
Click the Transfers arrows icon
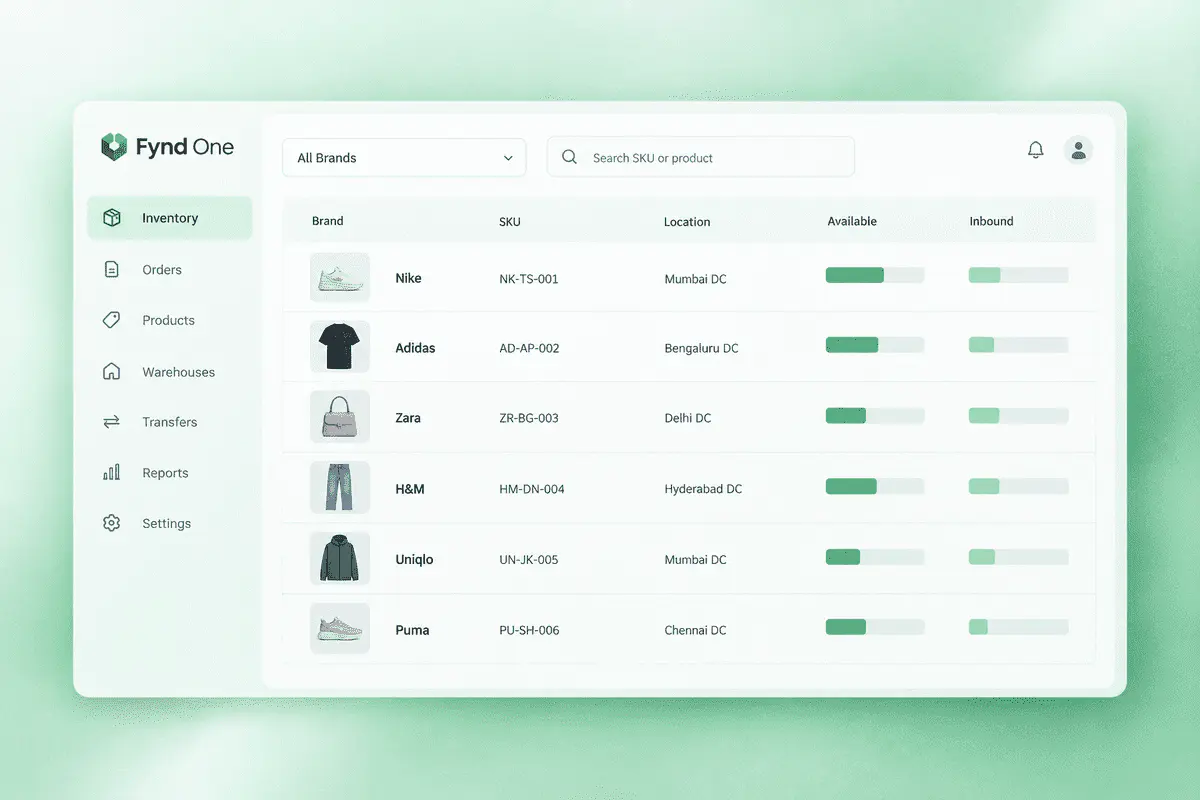[112, 422]
